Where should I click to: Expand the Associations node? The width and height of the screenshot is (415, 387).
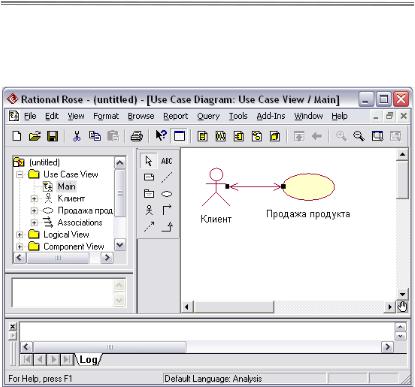click(34, 223)
